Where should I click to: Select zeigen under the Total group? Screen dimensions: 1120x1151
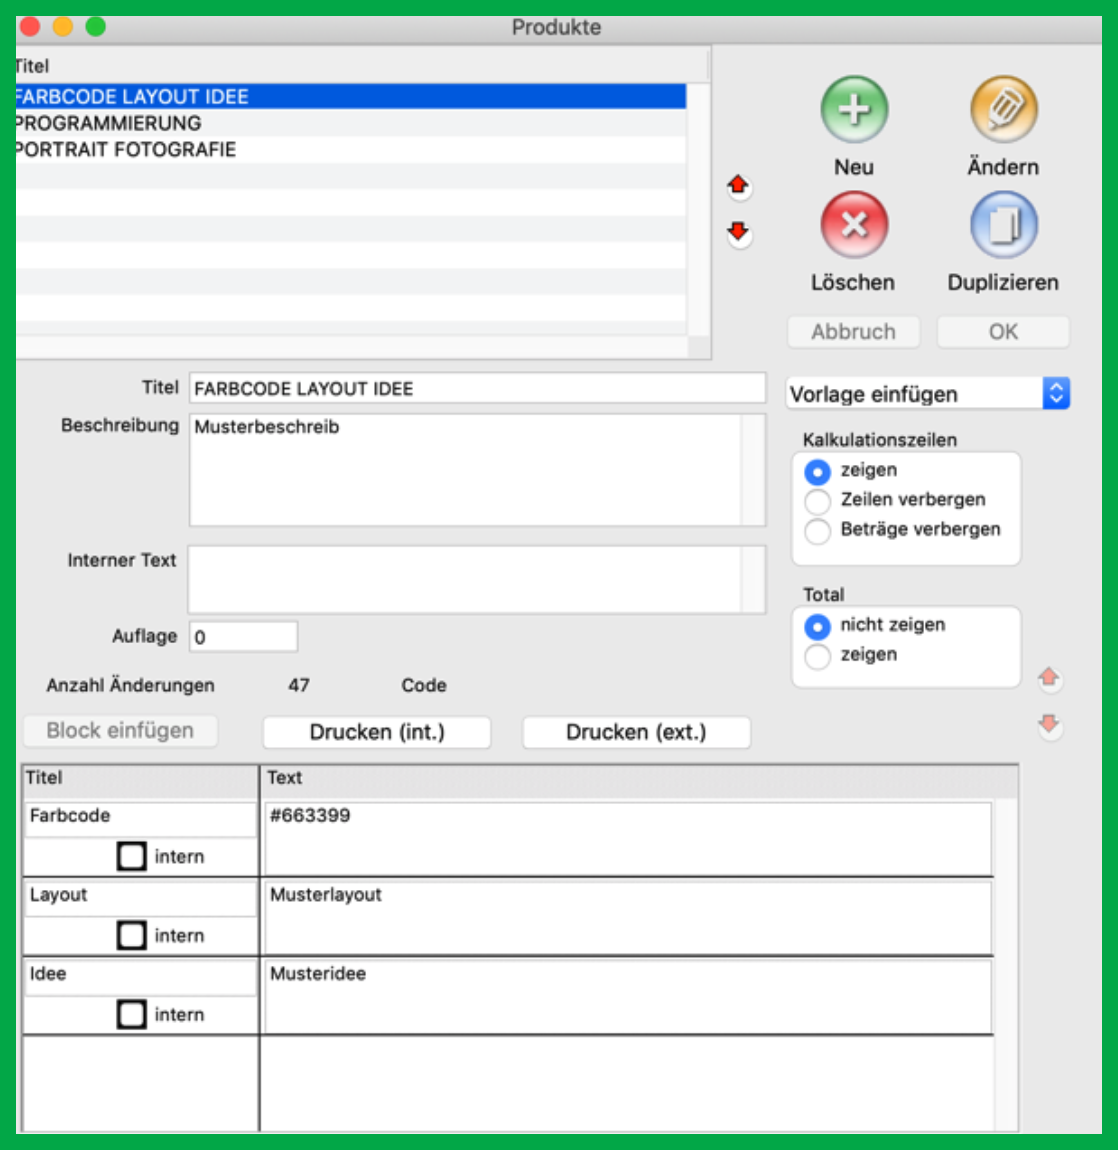[x=818, y=656]
